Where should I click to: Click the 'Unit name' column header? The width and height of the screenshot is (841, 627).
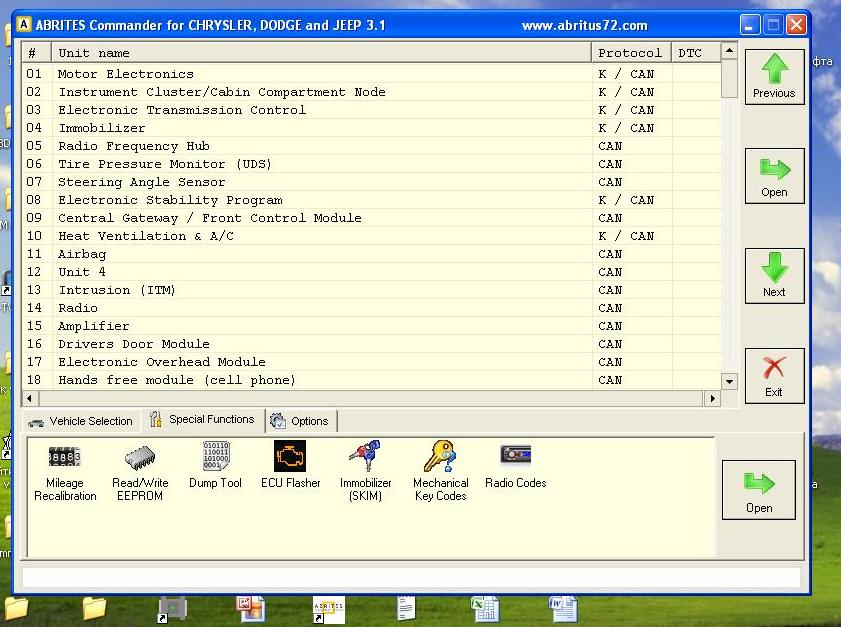pos(321,53)
